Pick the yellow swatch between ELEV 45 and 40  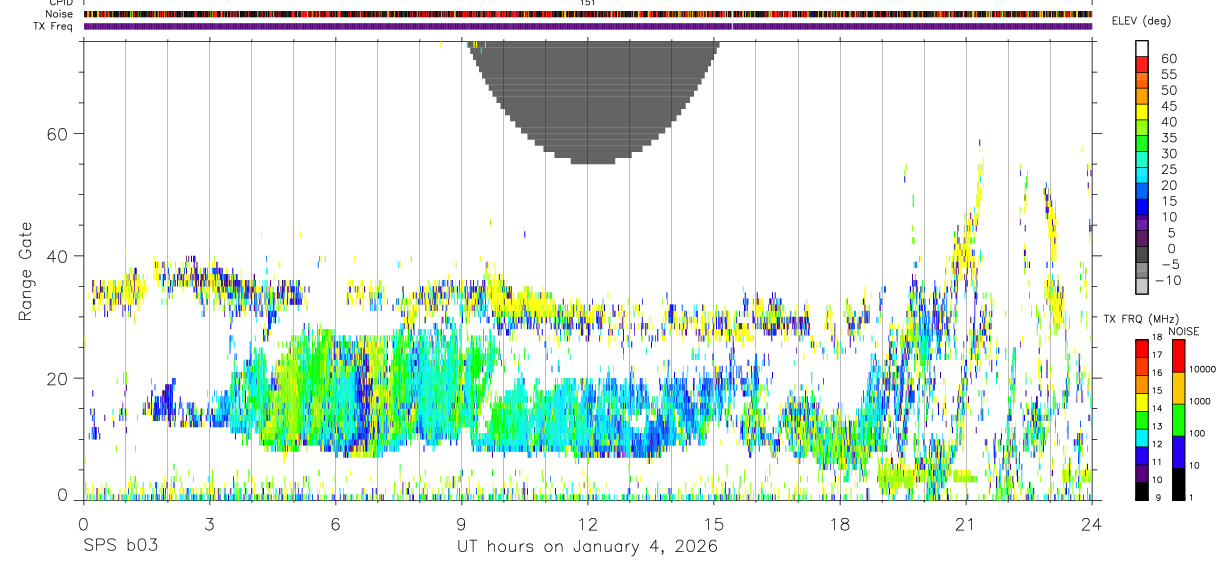point(1142,112)
